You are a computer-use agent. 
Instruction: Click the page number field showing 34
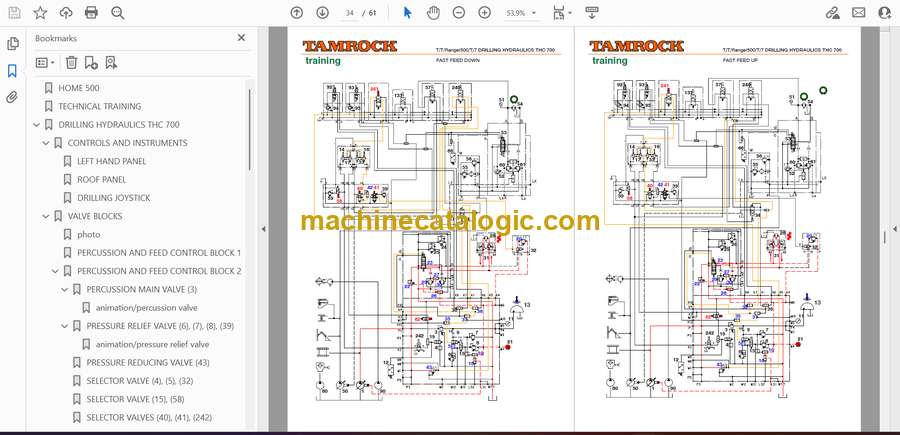(x=350, y=13)
